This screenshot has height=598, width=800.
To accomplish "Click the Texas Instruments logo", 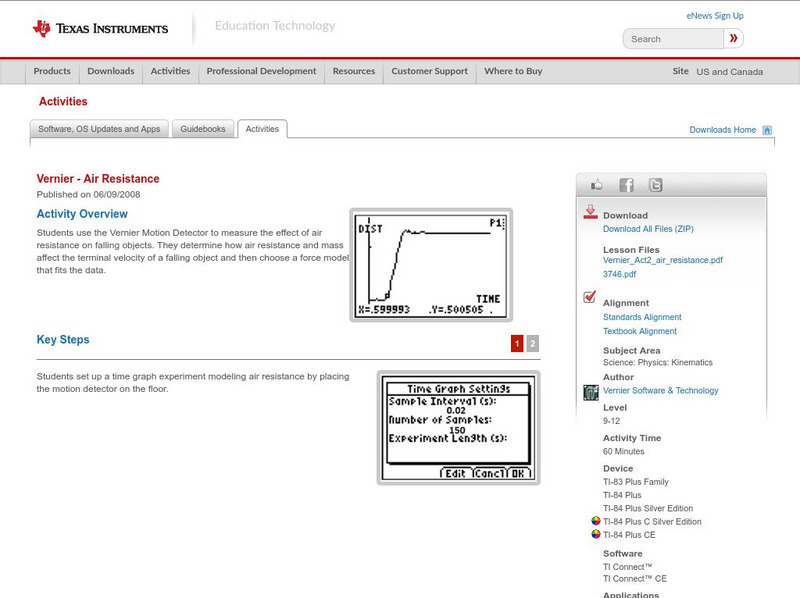I will (x=100, y=28).
